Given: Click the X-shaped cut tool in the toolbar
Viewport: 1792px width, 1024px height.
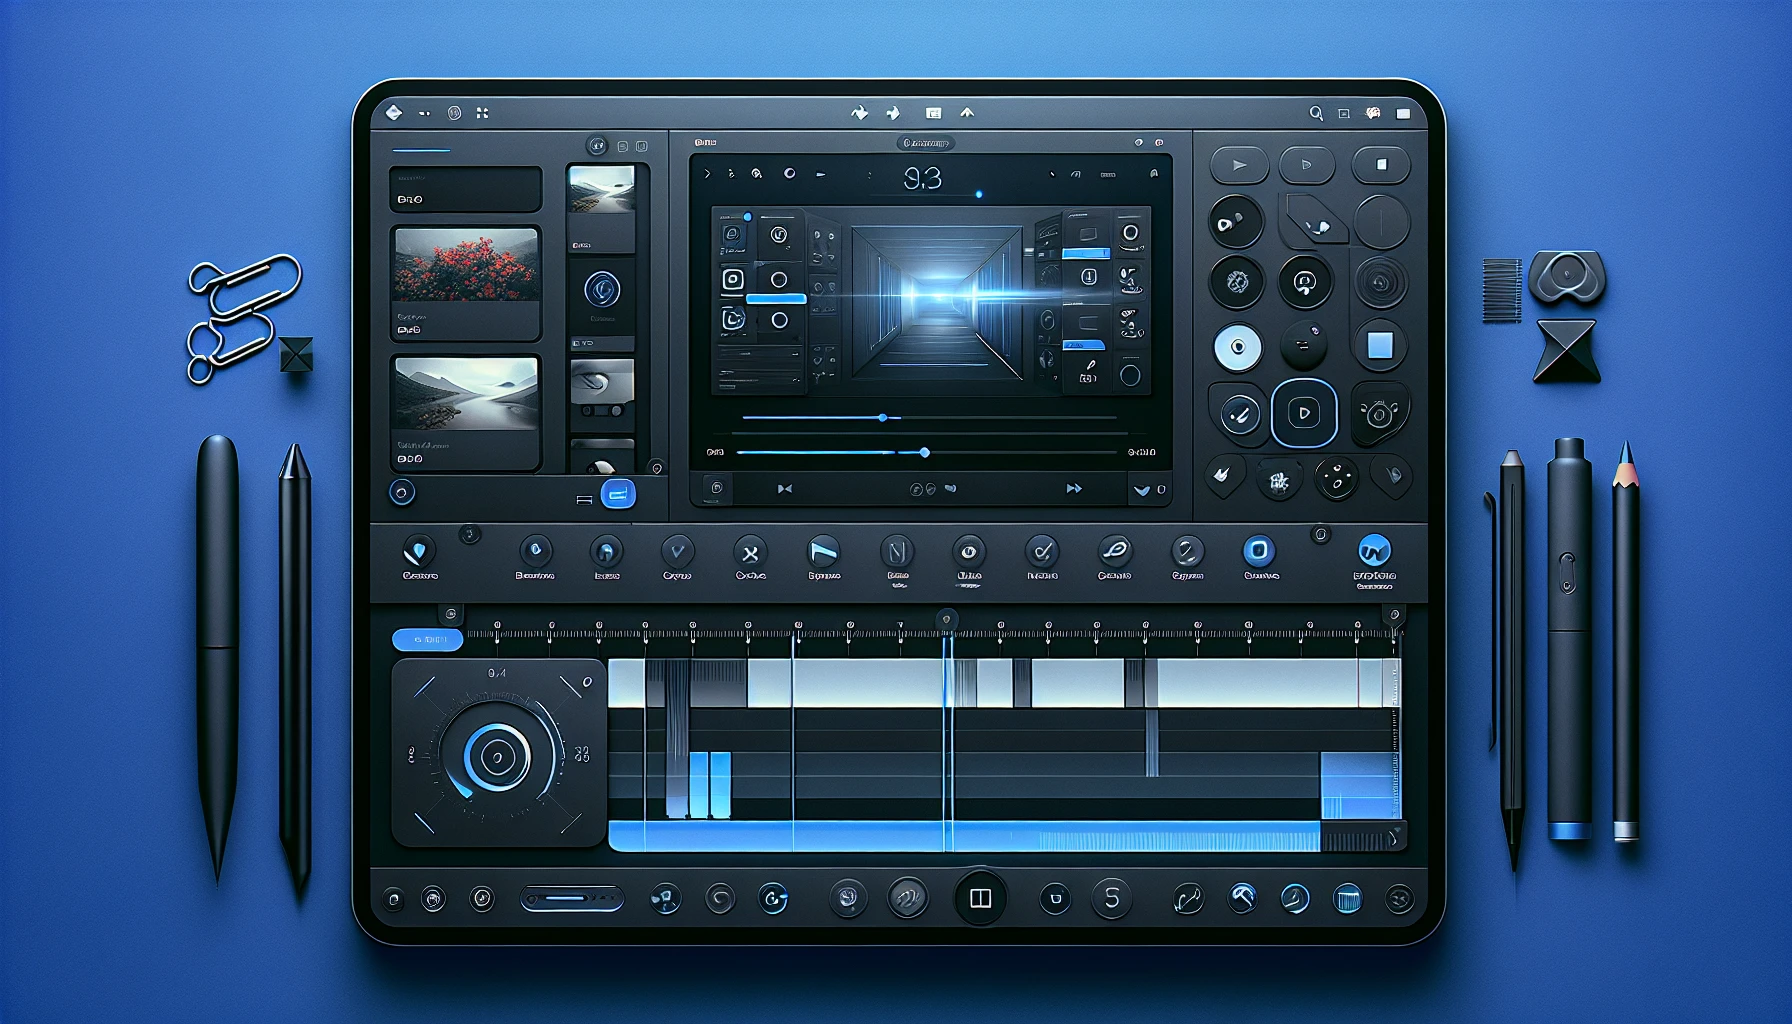Looking at the screenshot, I should (x=750, y=553).
